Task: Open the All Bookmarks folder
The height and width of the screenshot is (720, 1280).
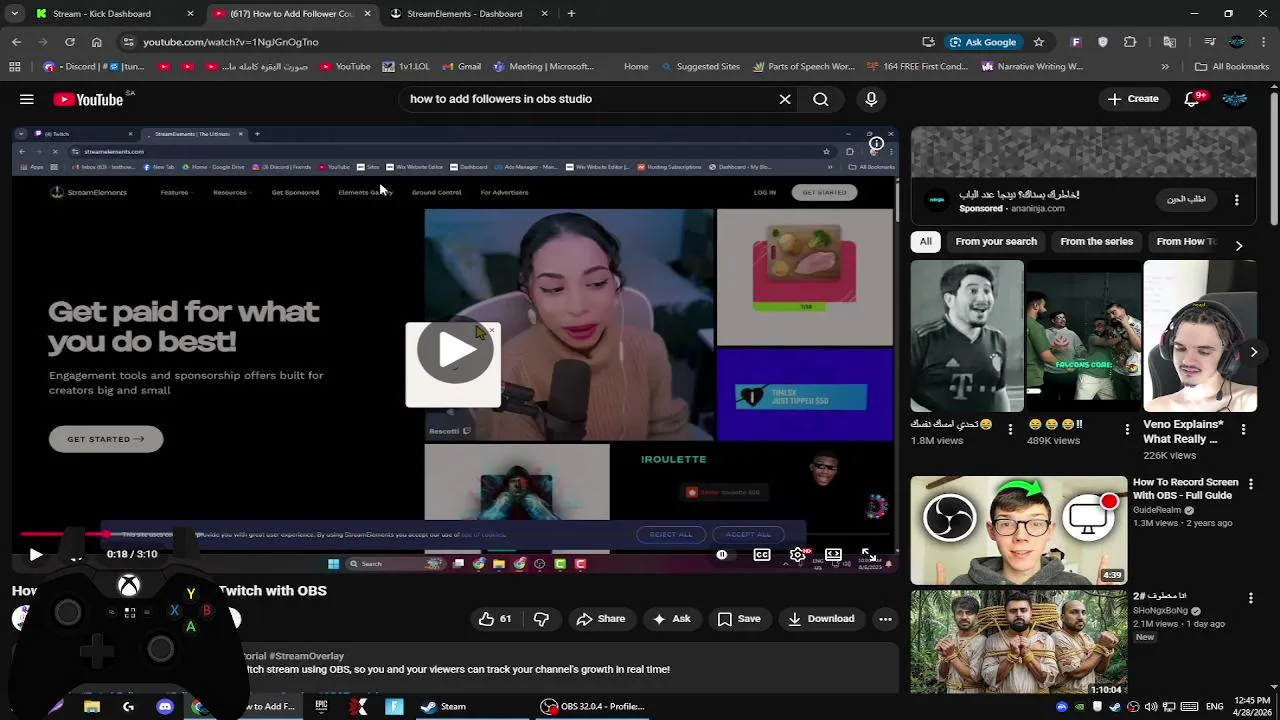Action: [1232, 67]
